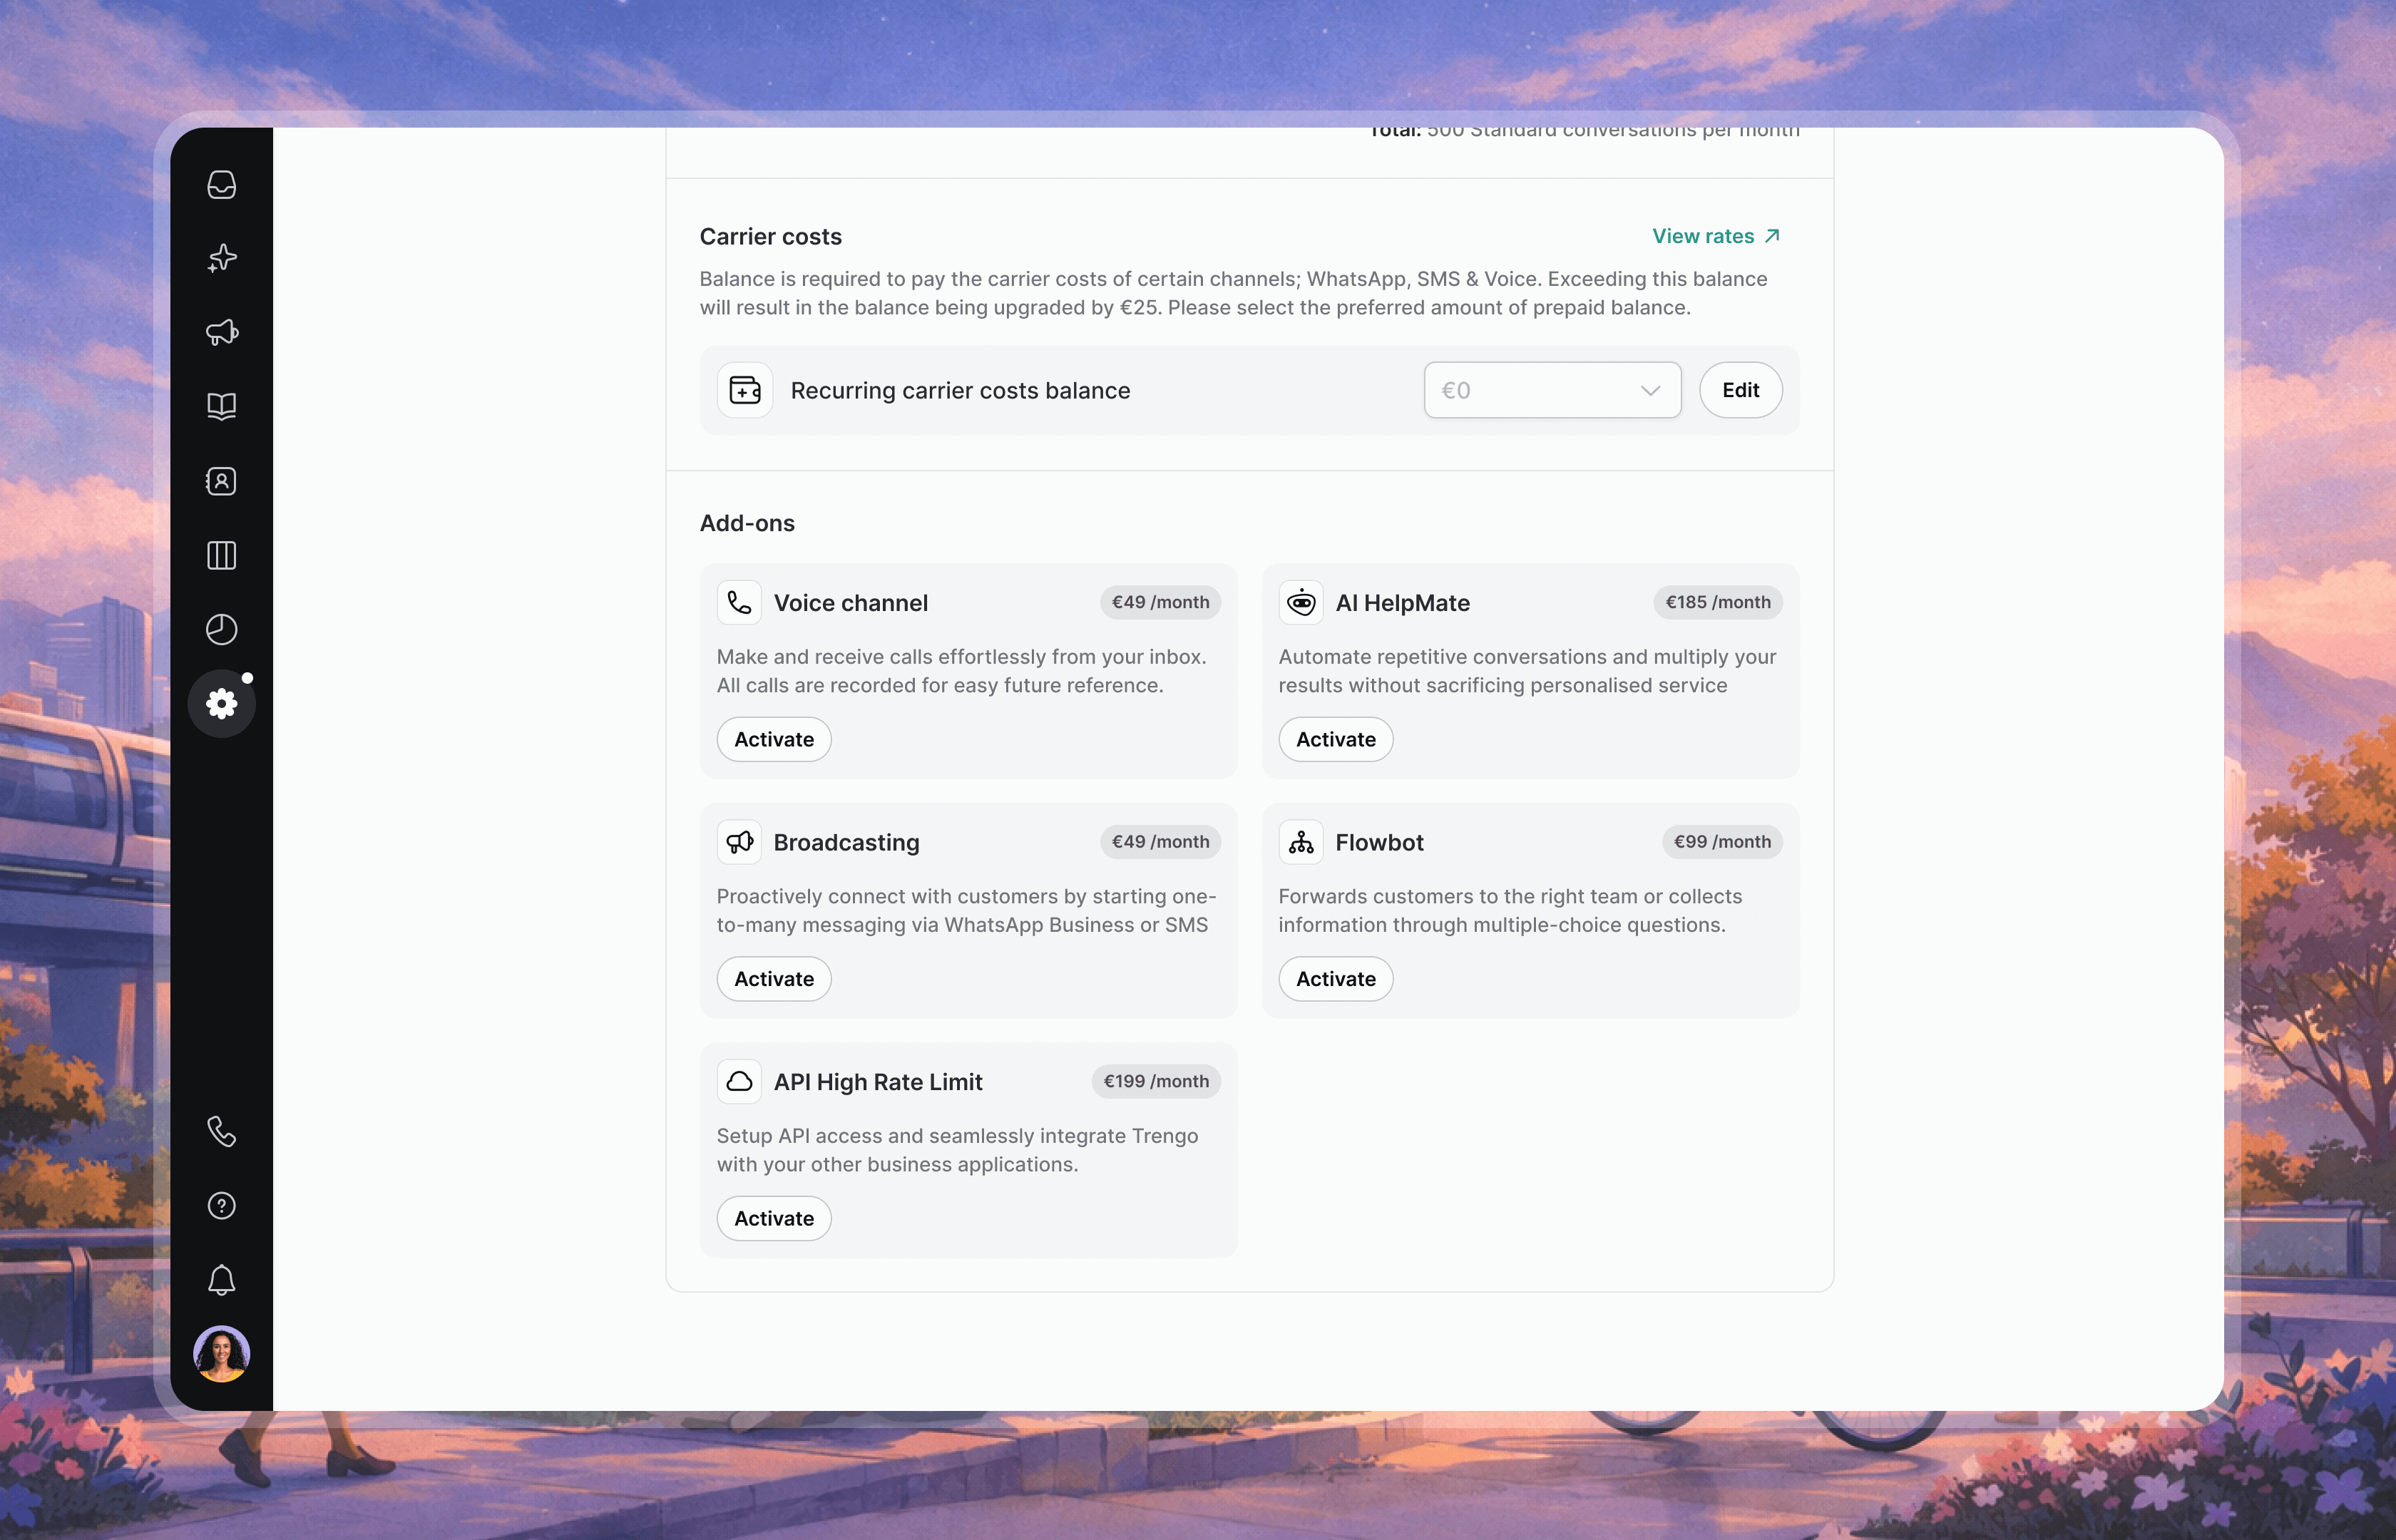Activate the Broadcasting add-on
This screenshot has width=2396, height=1540.
click(774, 979)
